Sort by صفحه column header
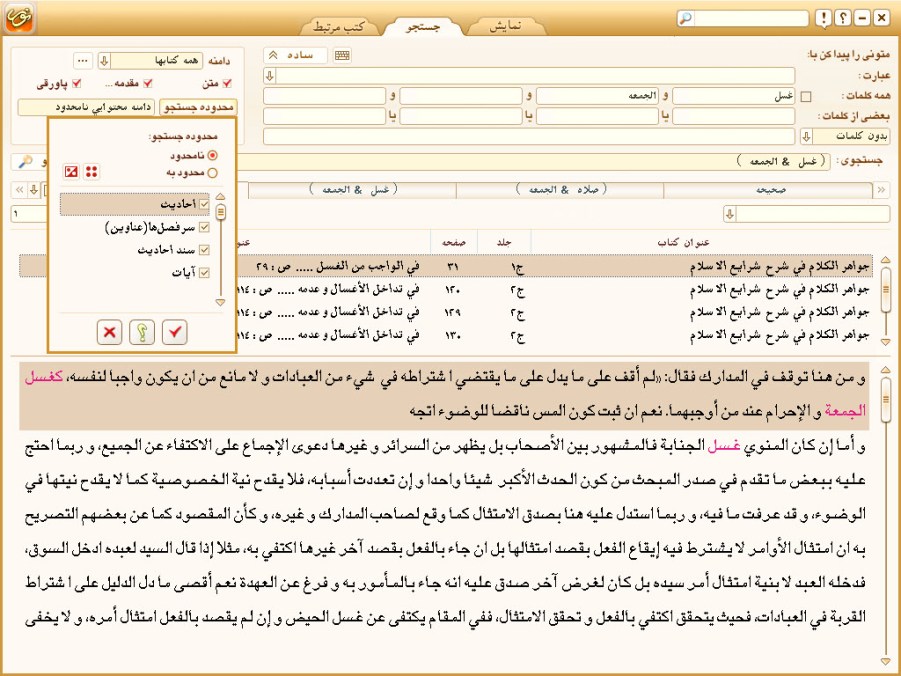Viewport: 901px width, 676px height. click(x=453, y=243)
